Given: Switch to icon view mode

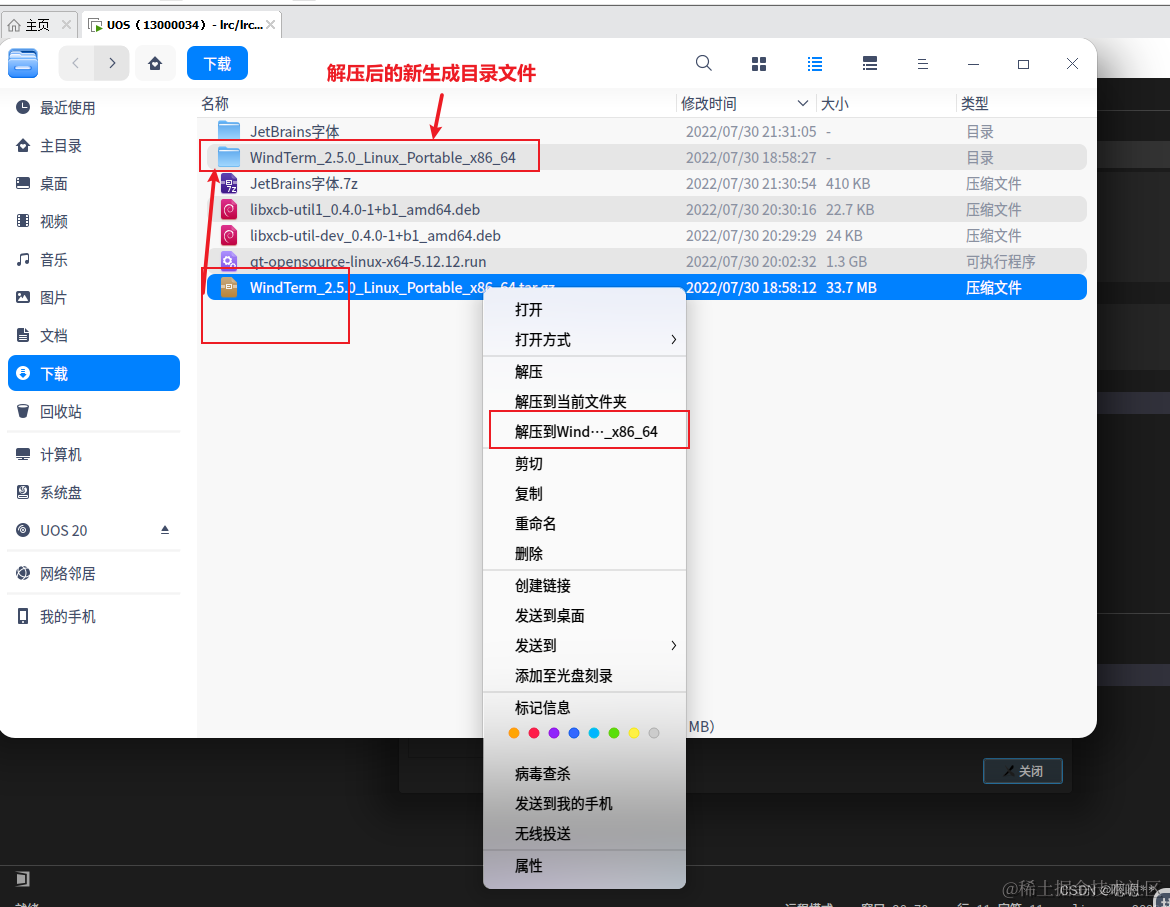Looking at the screenshot, I should (x=759, y=63).
